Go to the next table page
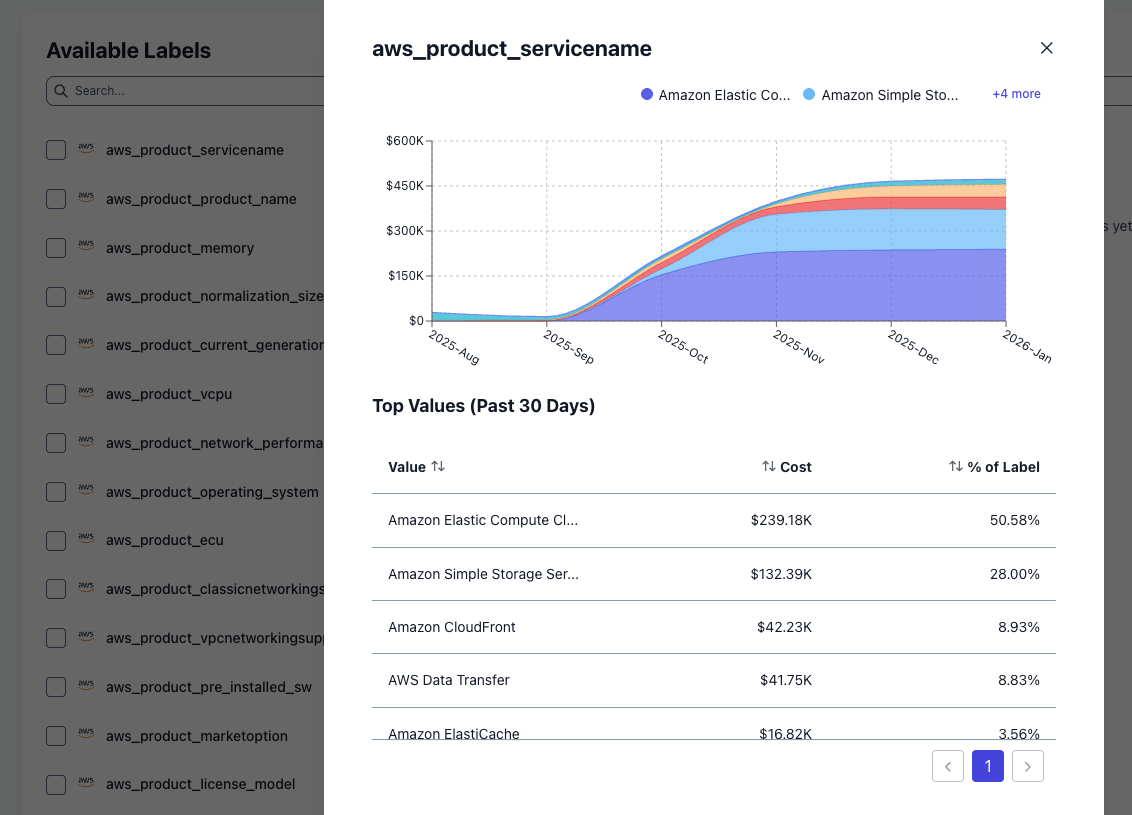 pyautogui.click(x=1027, y=766)
